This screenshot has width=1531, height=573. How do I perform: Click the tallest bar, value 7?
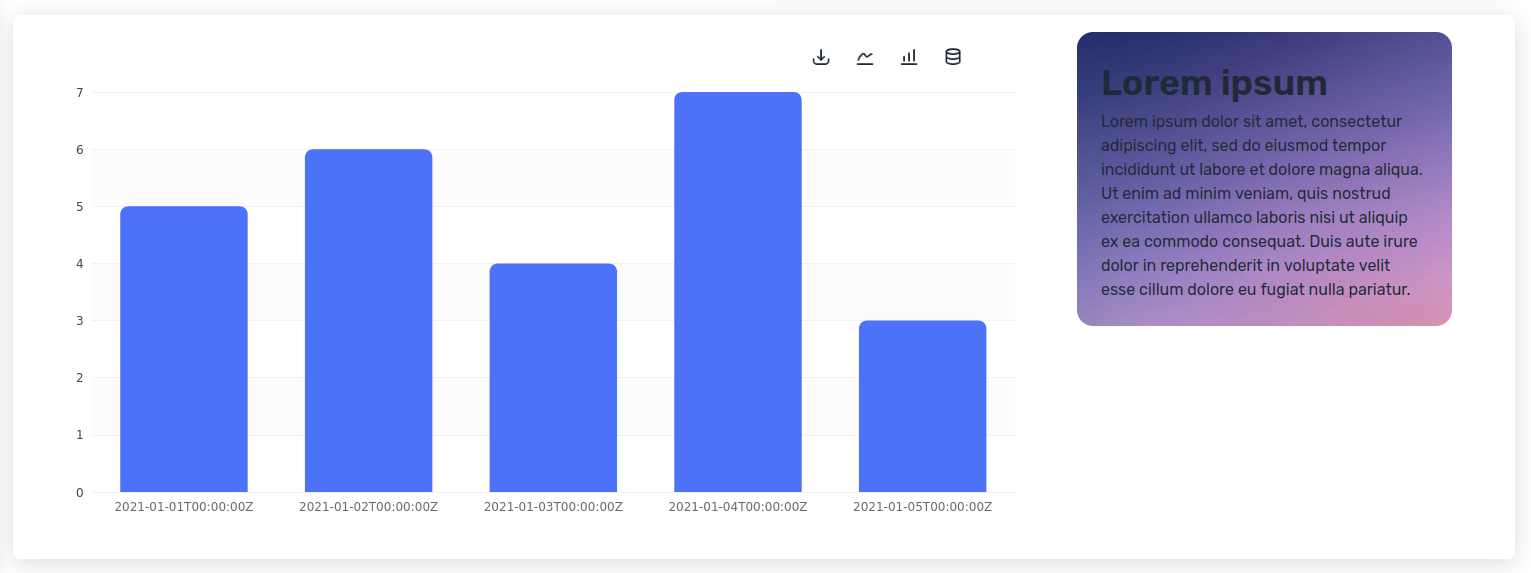pyautogui.click(x=738, y=292)
